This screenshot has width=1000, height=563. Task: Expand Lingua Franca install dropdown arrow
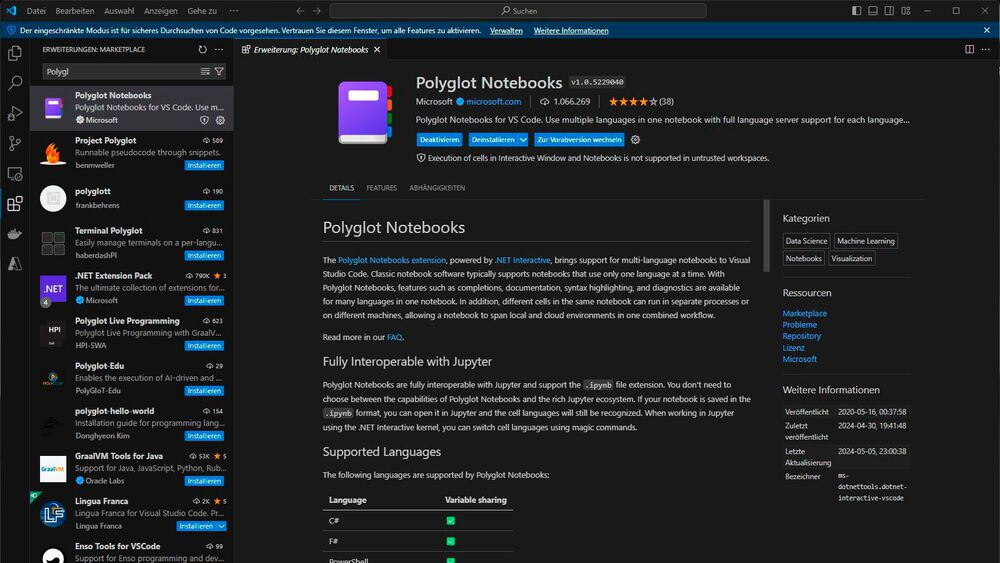[221, 527]
